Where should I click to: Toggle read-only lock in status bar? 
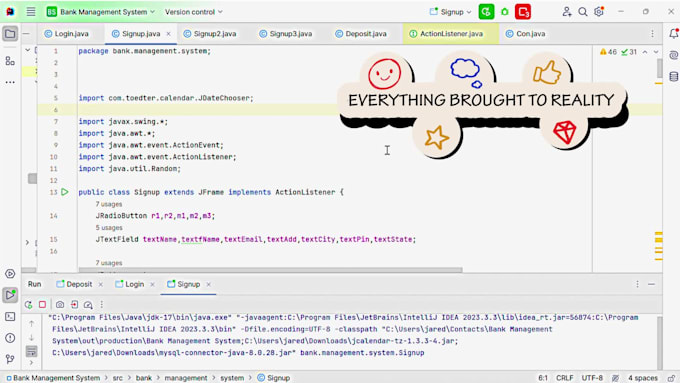[671, 378]
